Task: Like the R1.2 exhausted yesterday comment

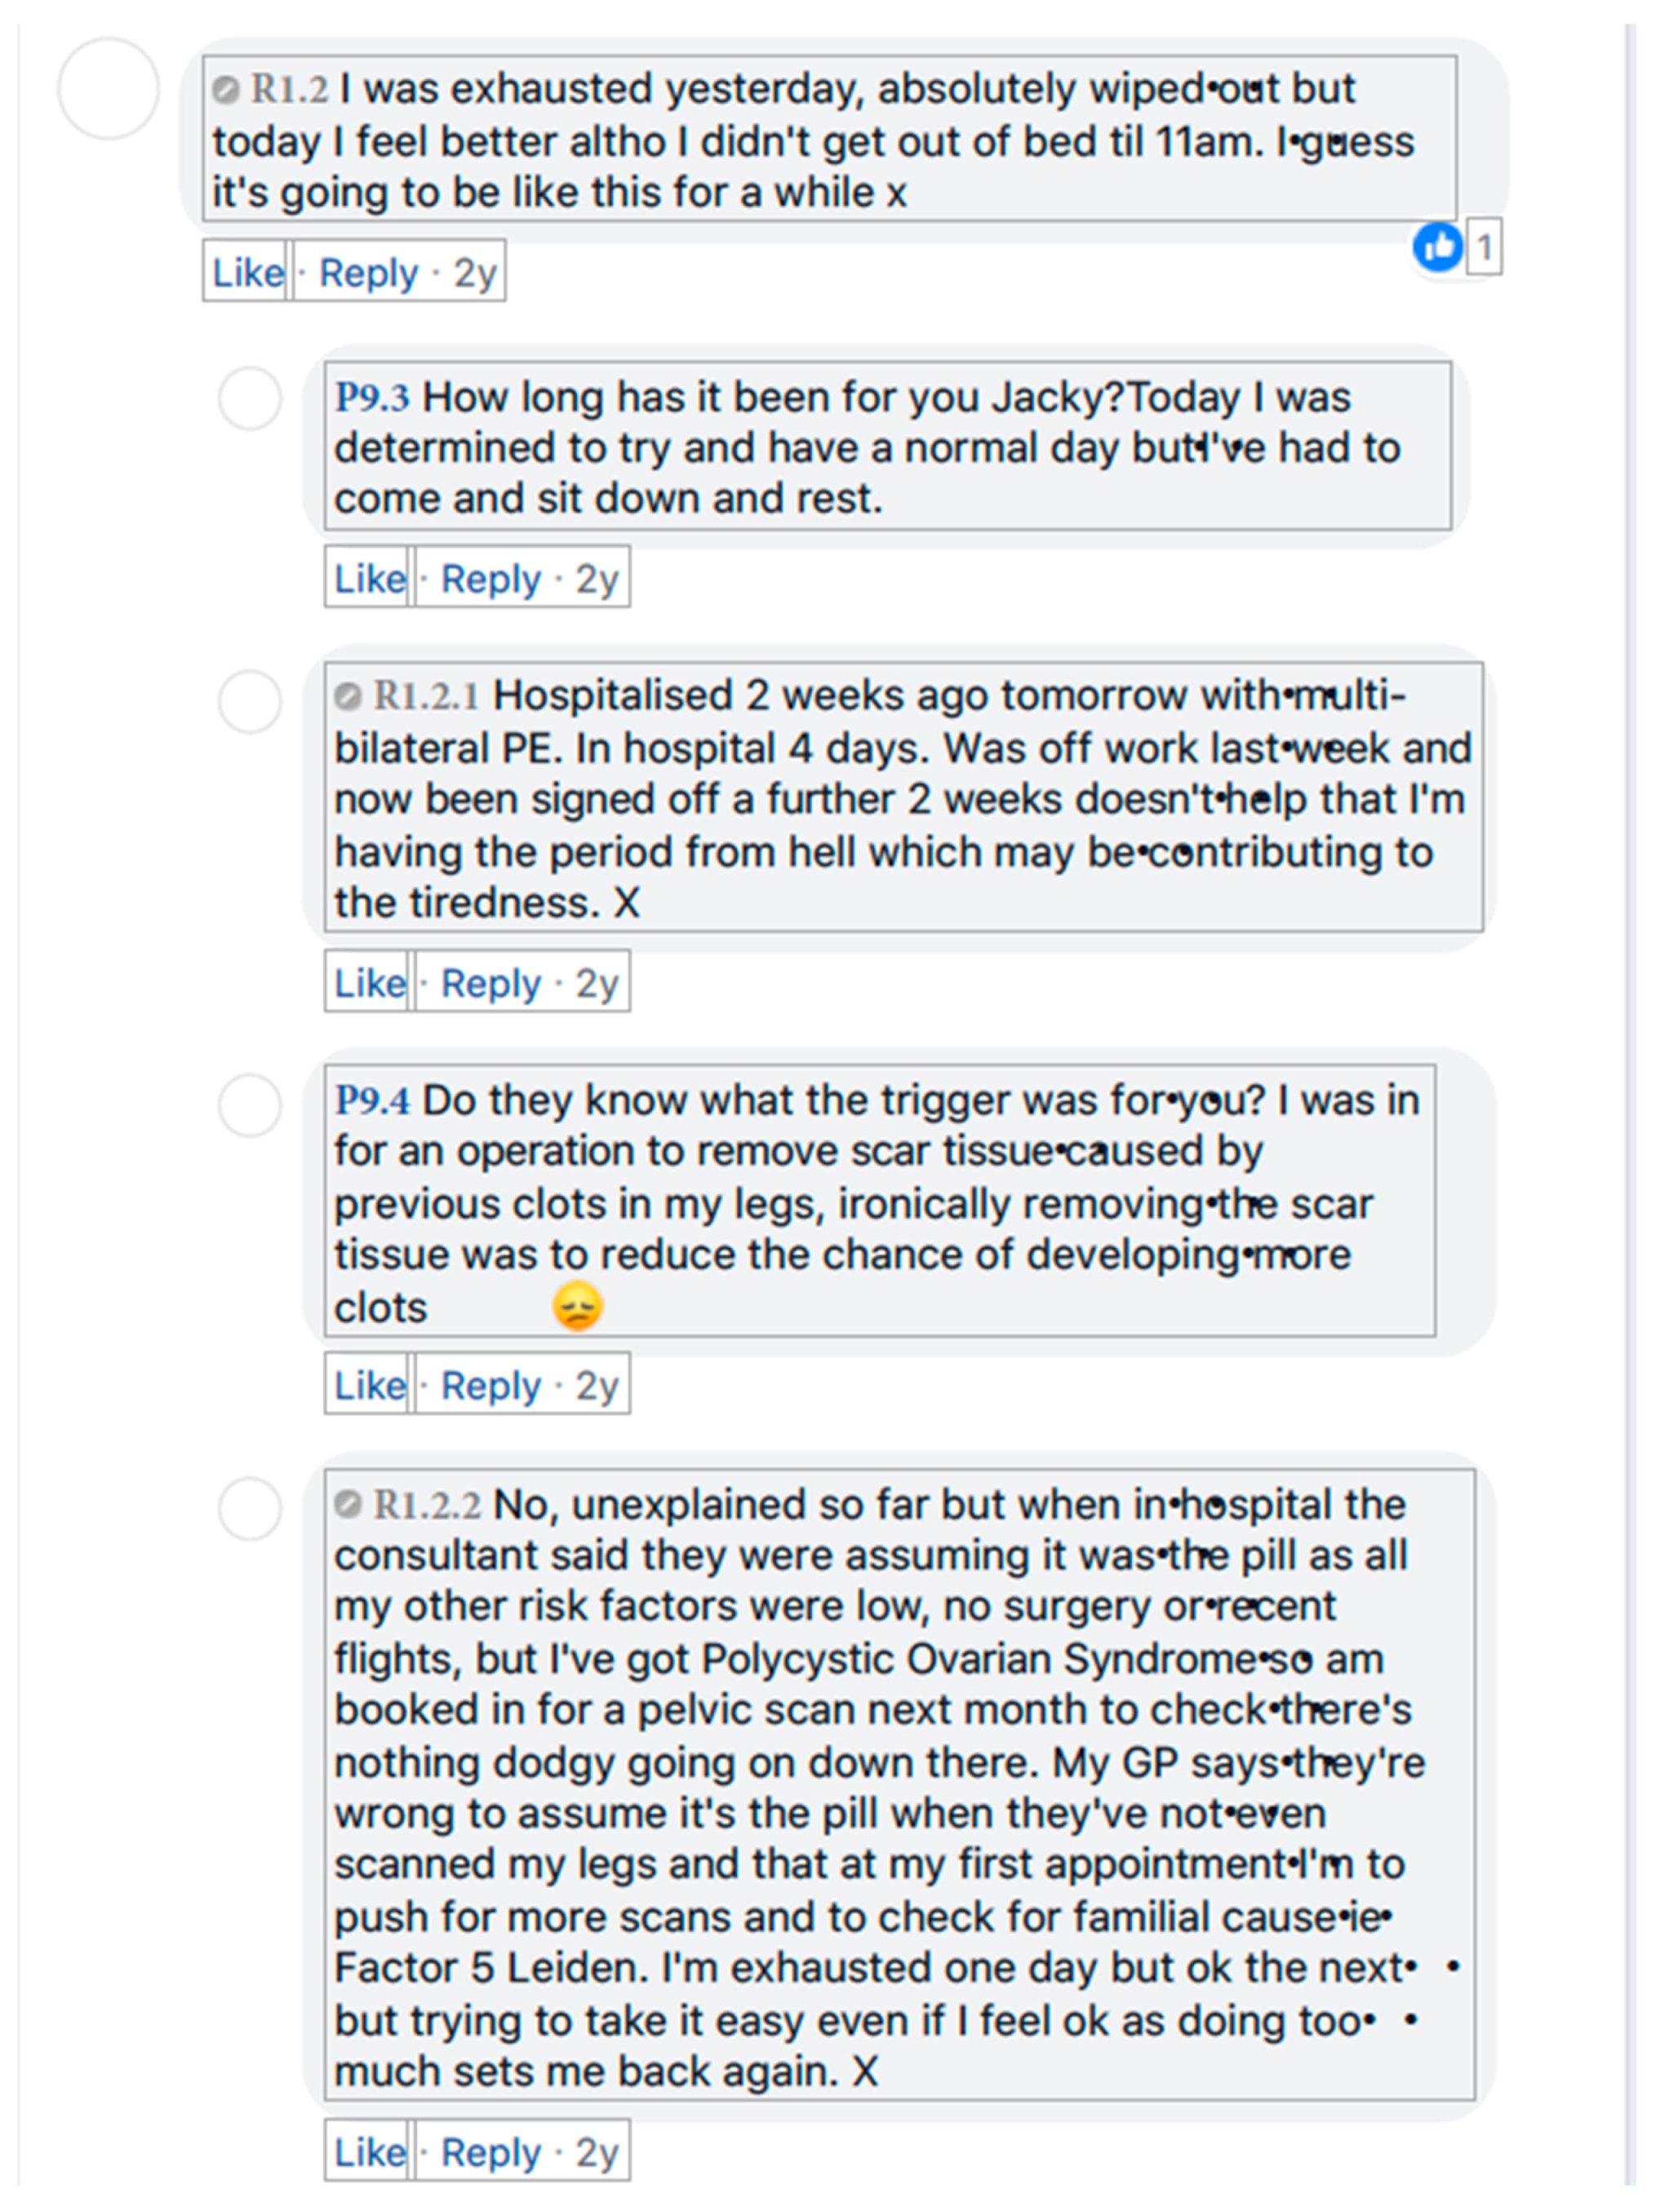Action: (x=247, y=272)
